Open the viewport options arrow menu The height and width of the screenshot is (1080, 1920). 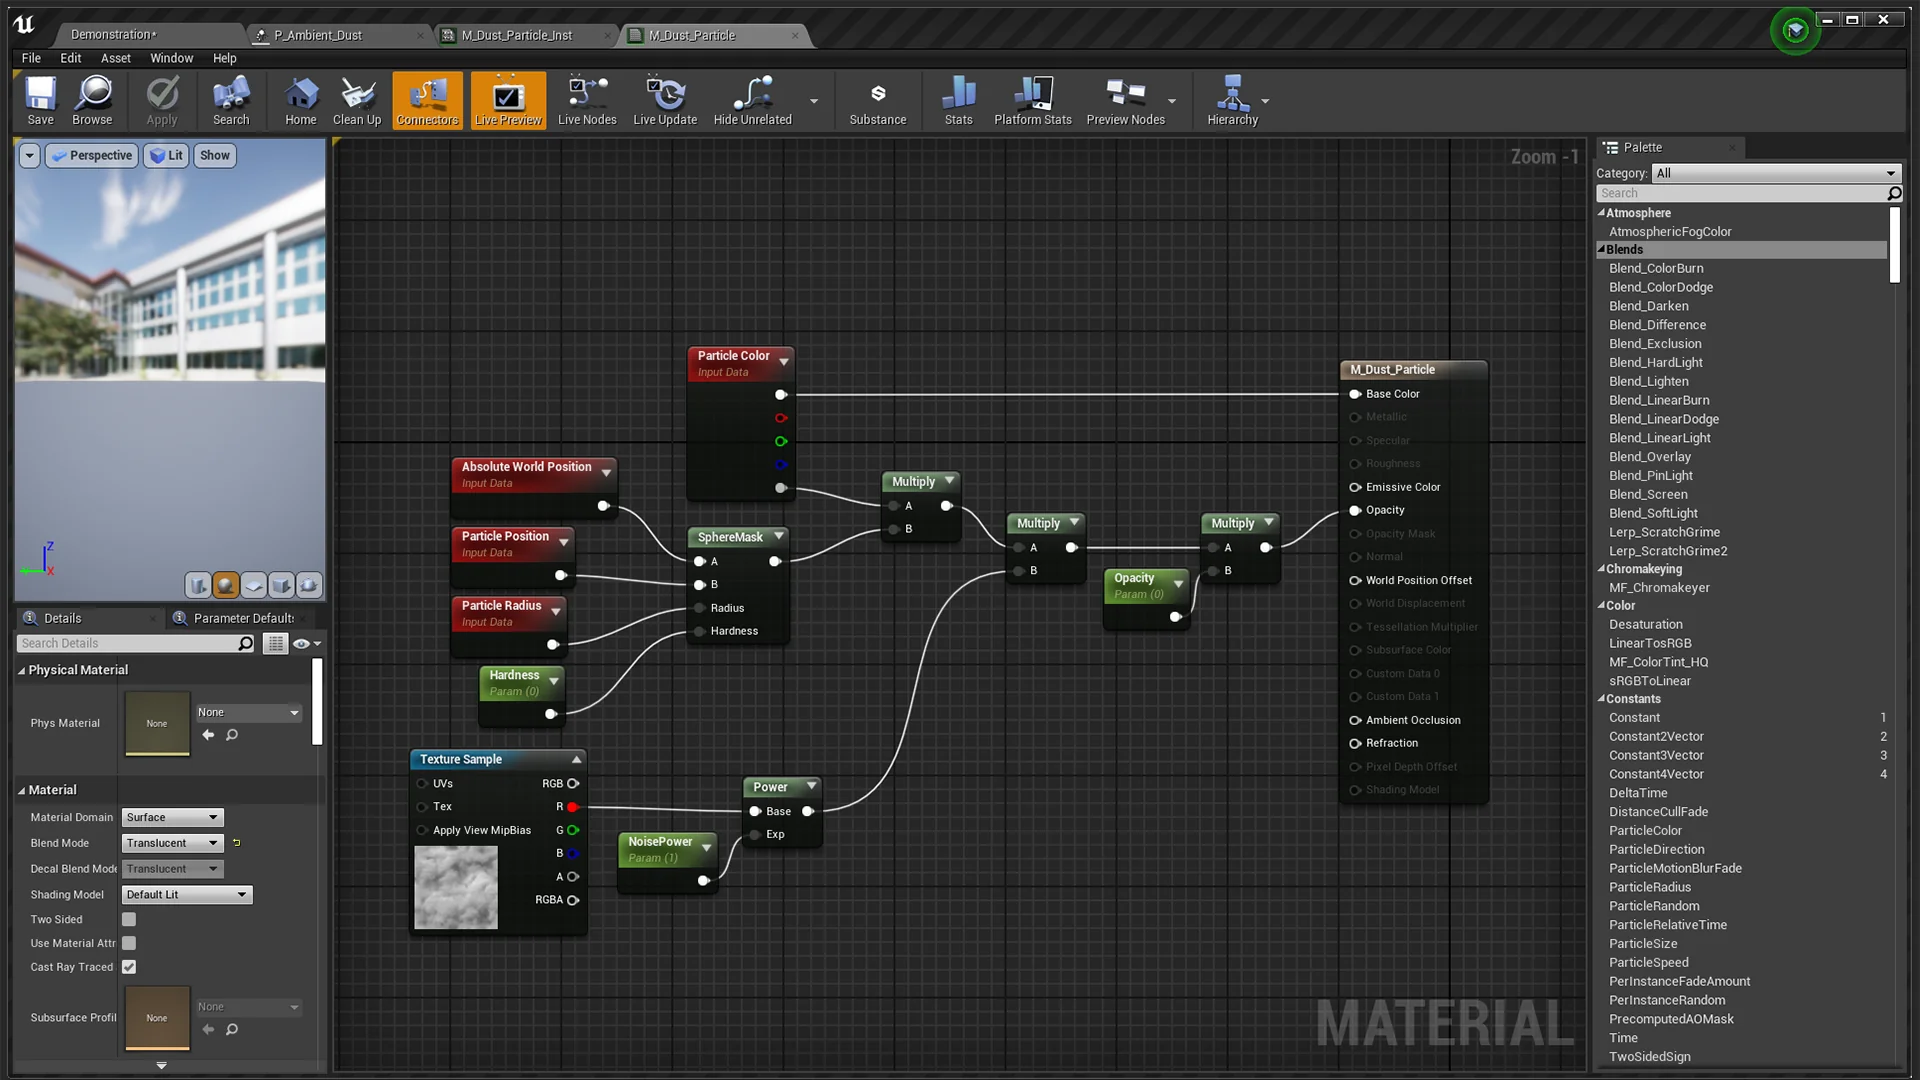point(29,155)
